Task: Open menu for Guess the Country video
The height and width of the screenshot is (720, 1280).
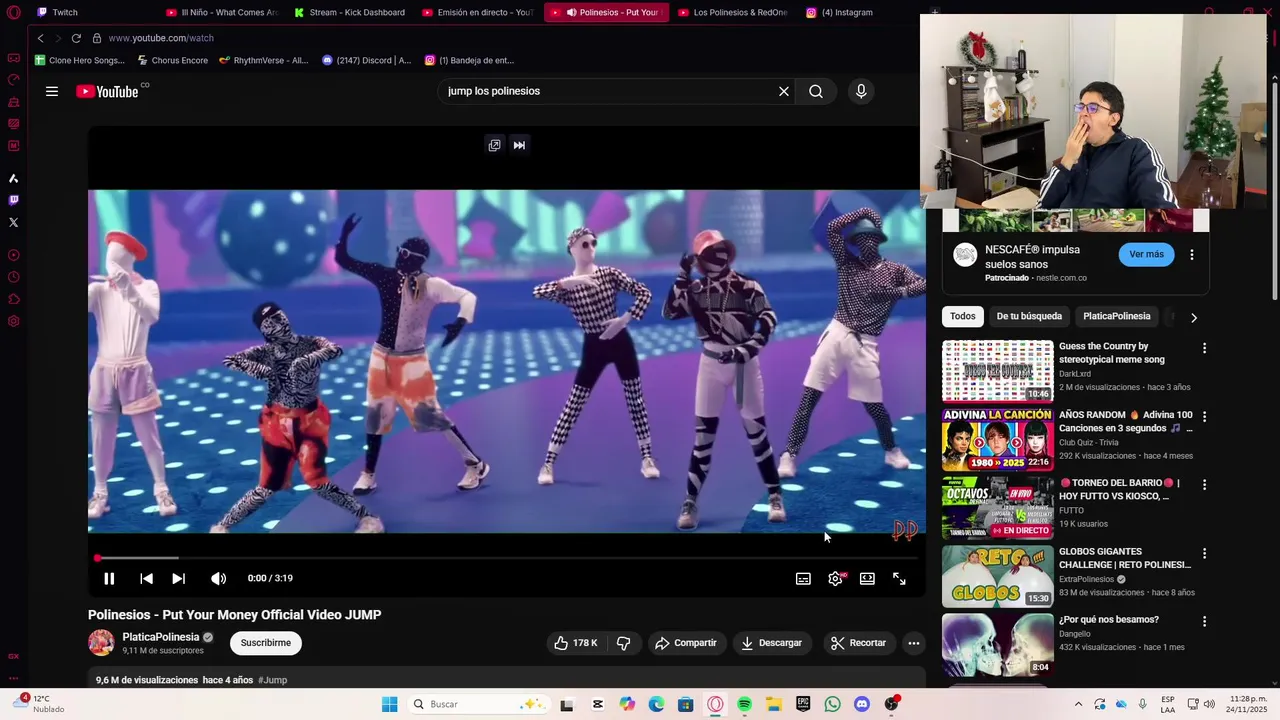Action: point(1204,348)
